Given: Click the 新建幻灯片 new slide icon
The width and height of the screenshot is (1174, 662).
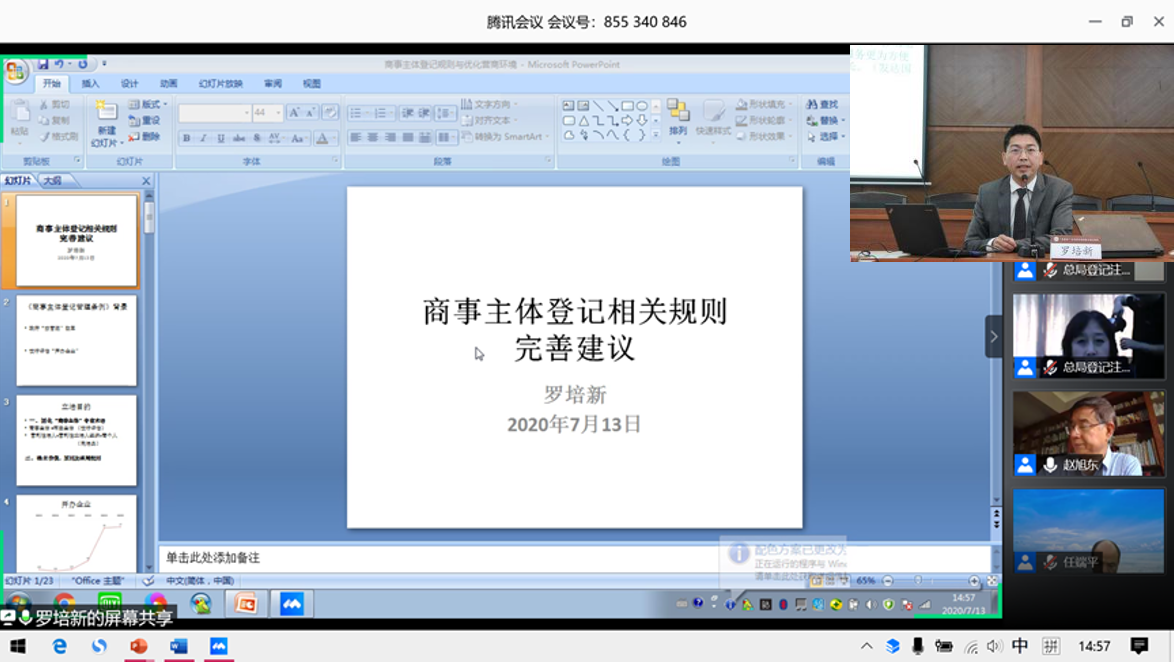Looking at the screenshot, I should click(x=106, y=112).
